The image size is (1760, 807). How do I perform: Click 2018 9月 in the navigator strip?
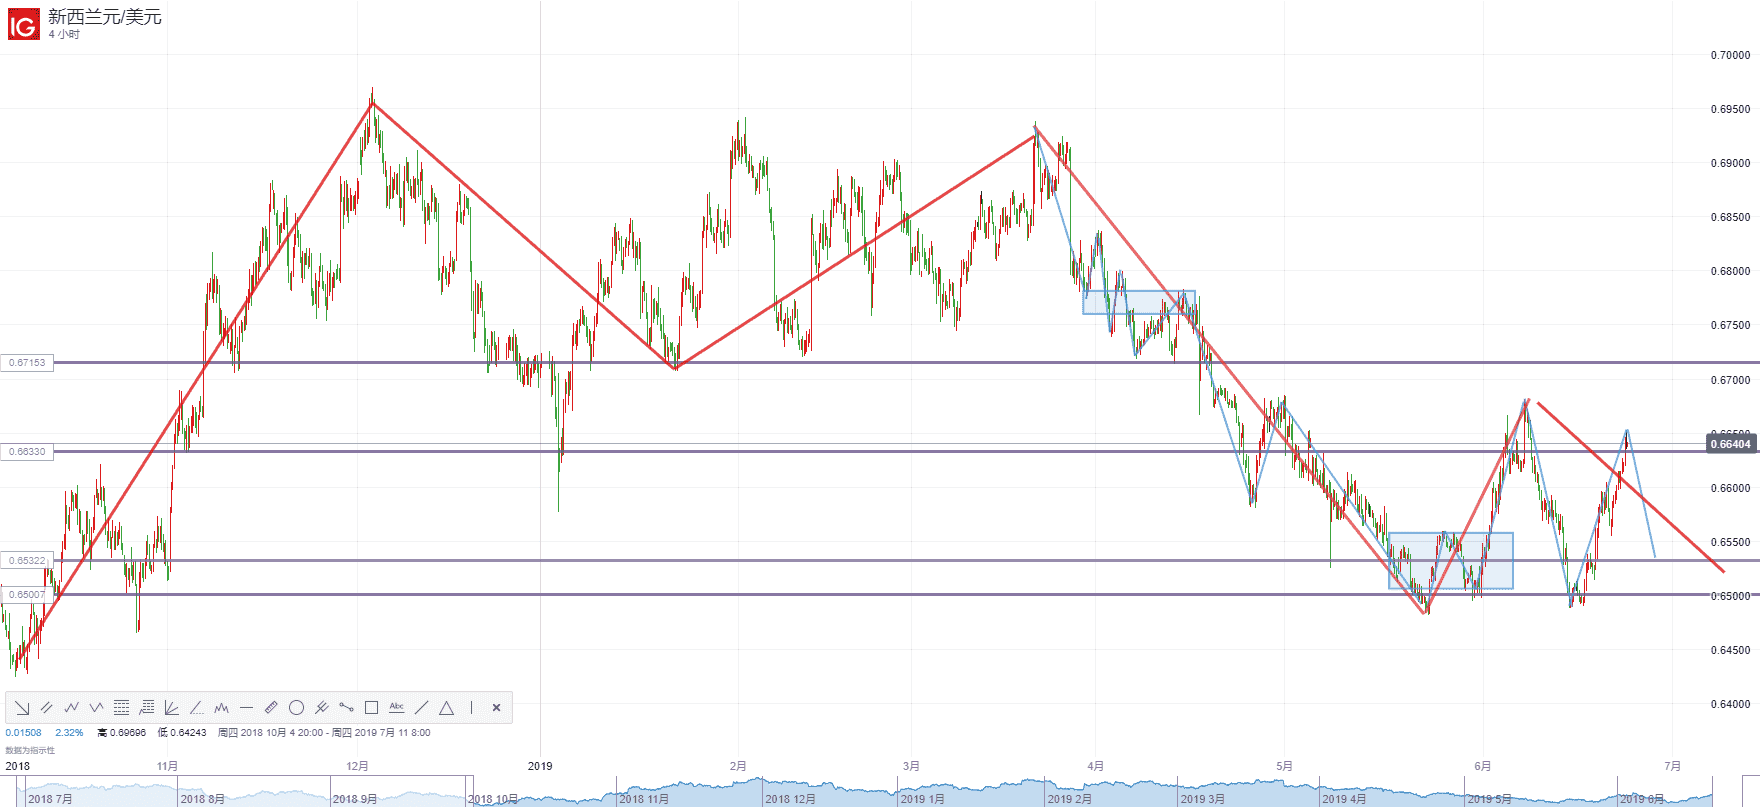pyautogui.click(x=355, y=799)
